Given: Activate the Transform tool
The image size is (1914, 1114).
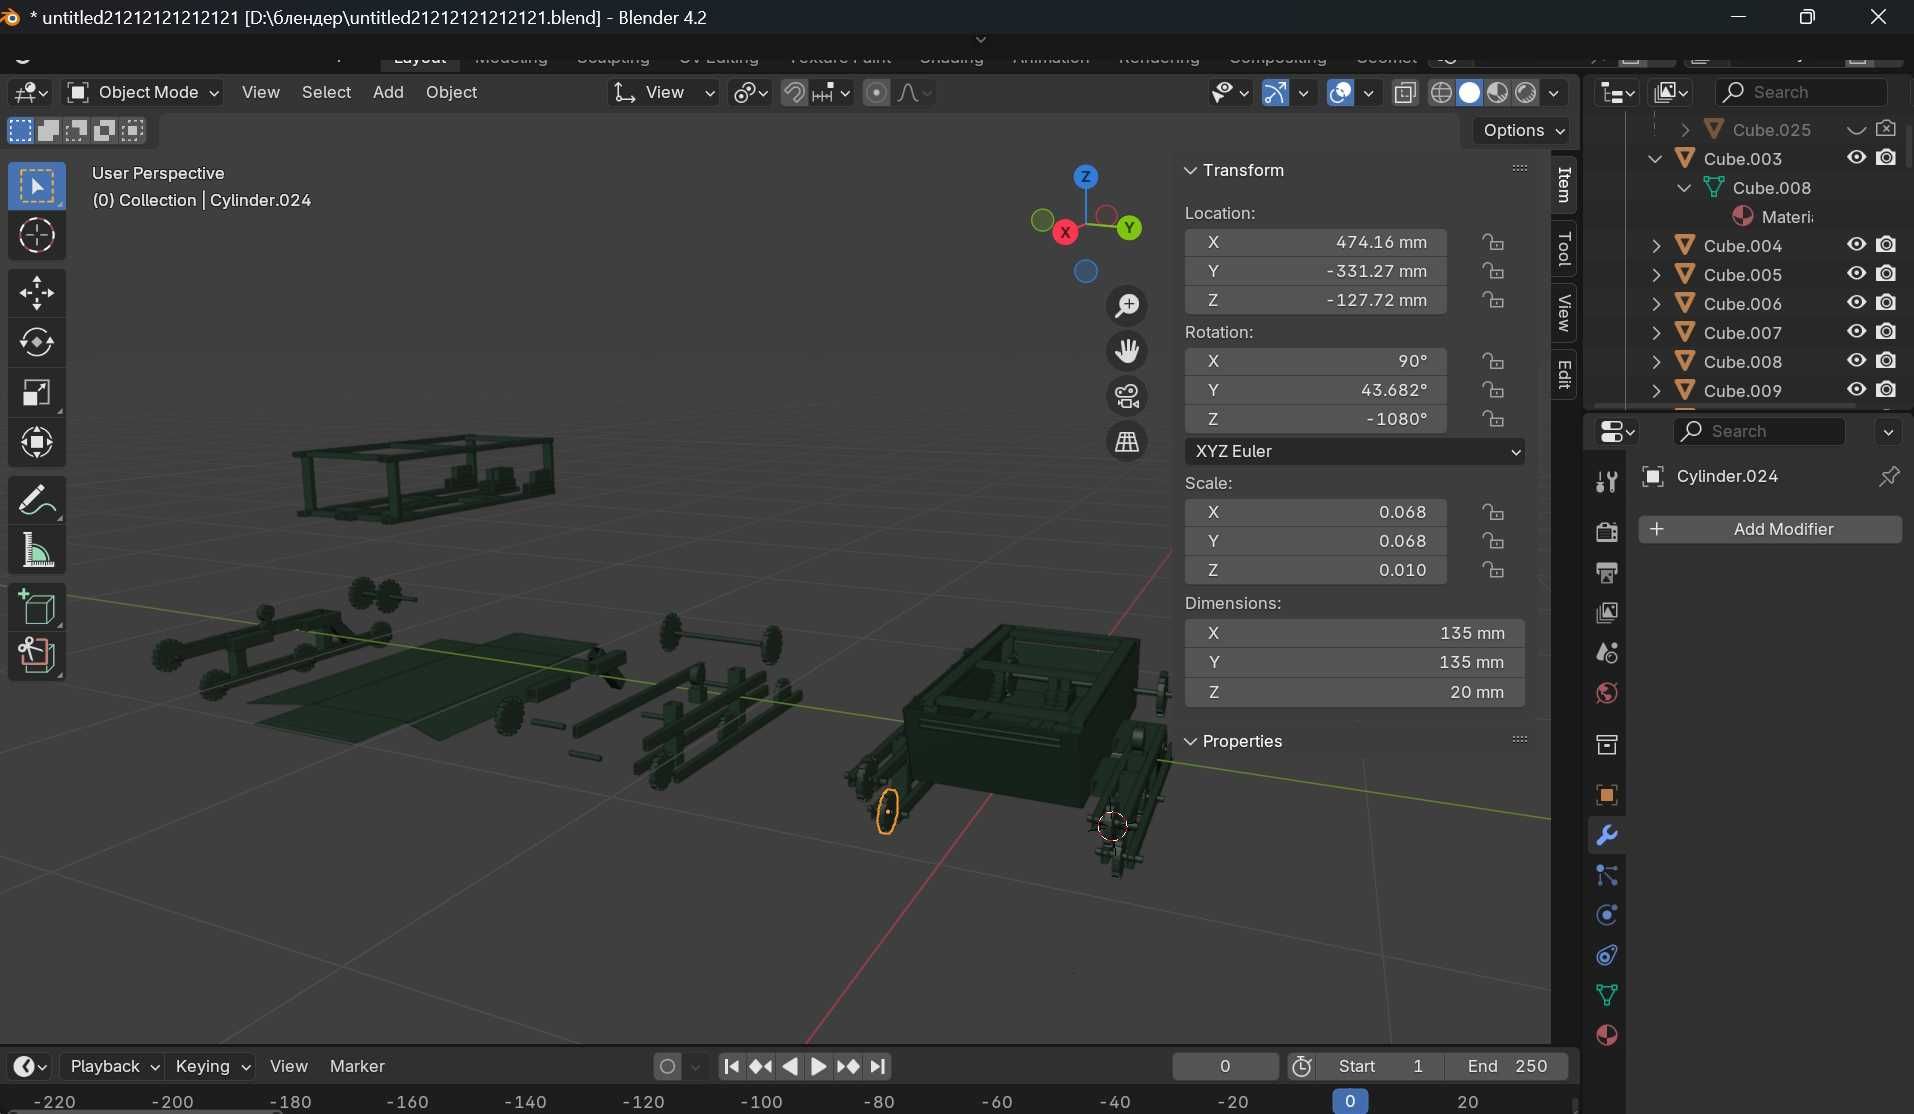Looking at the screenshot, I should (x=37, y=442).
